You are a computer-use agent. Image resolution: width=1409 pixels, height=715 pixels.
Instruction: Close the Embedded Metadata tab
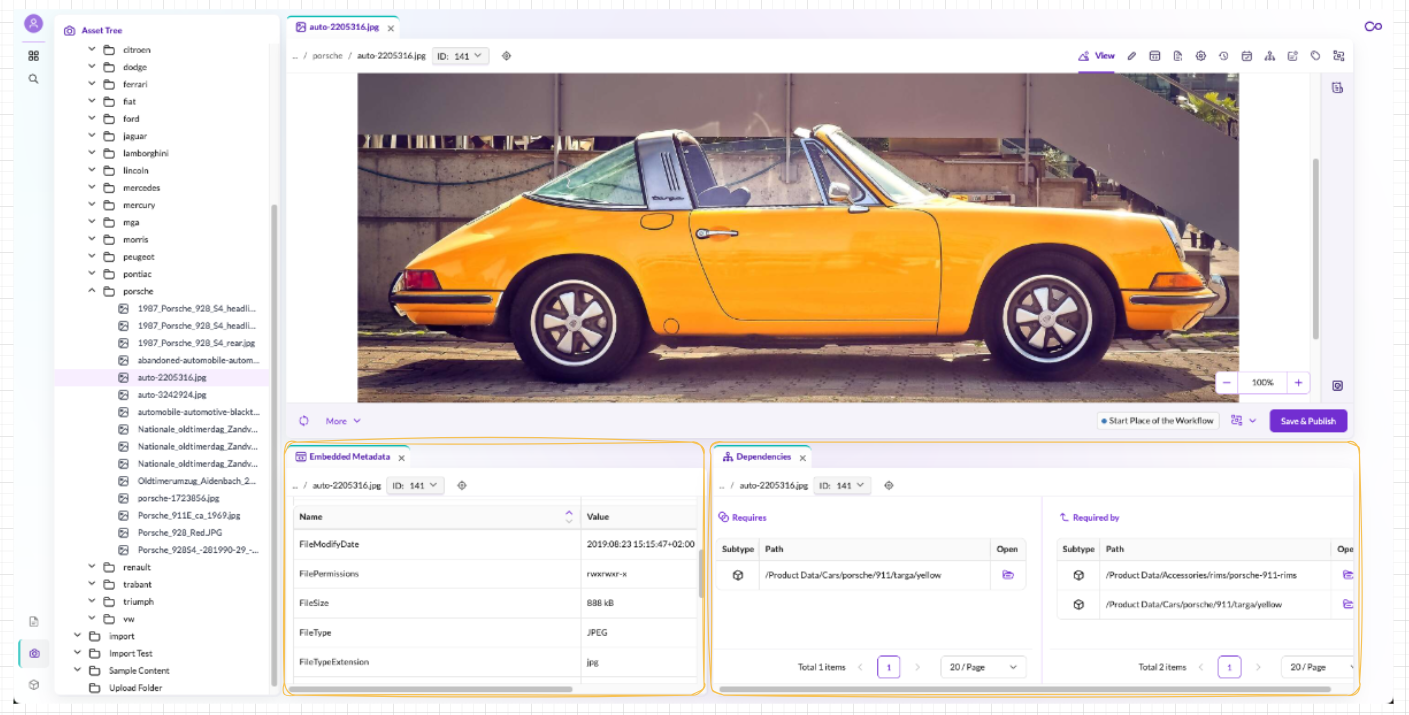point(401,458)
